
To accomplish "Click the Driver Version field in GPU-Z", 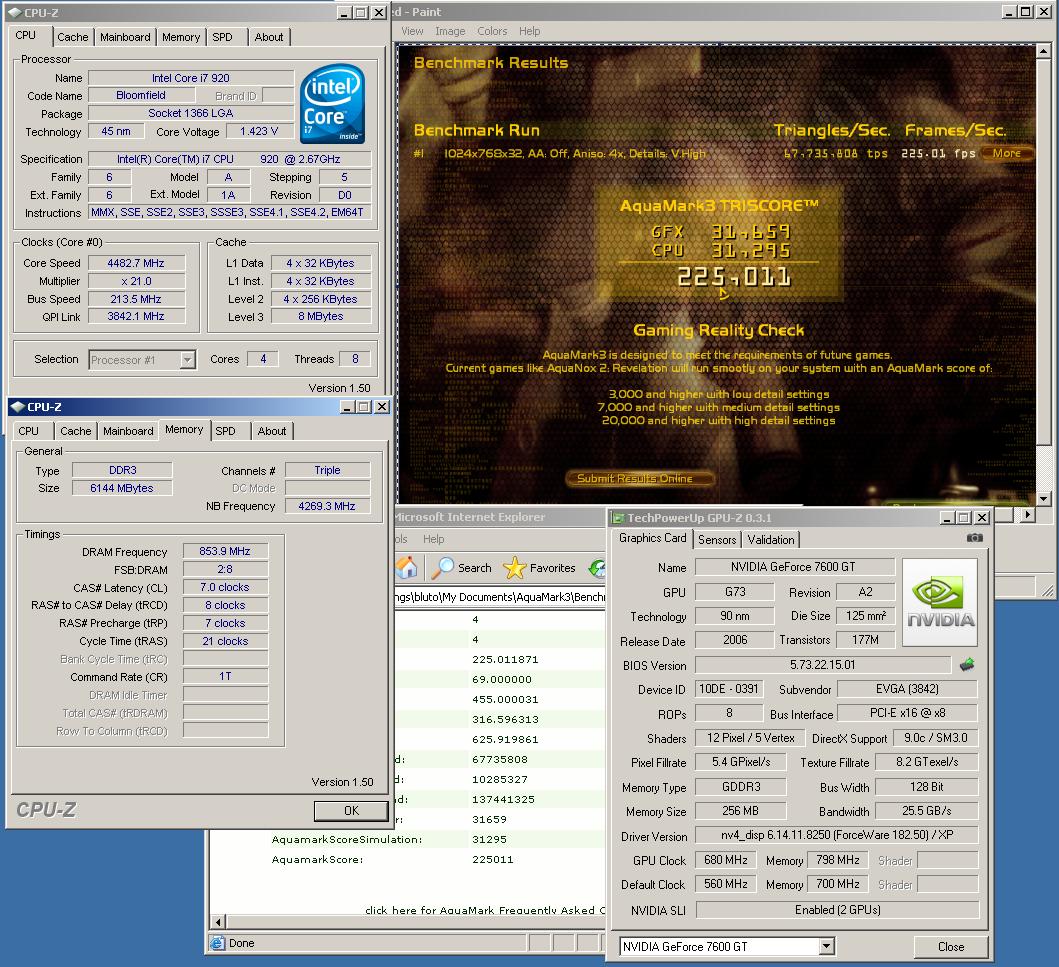I will 837,835.
